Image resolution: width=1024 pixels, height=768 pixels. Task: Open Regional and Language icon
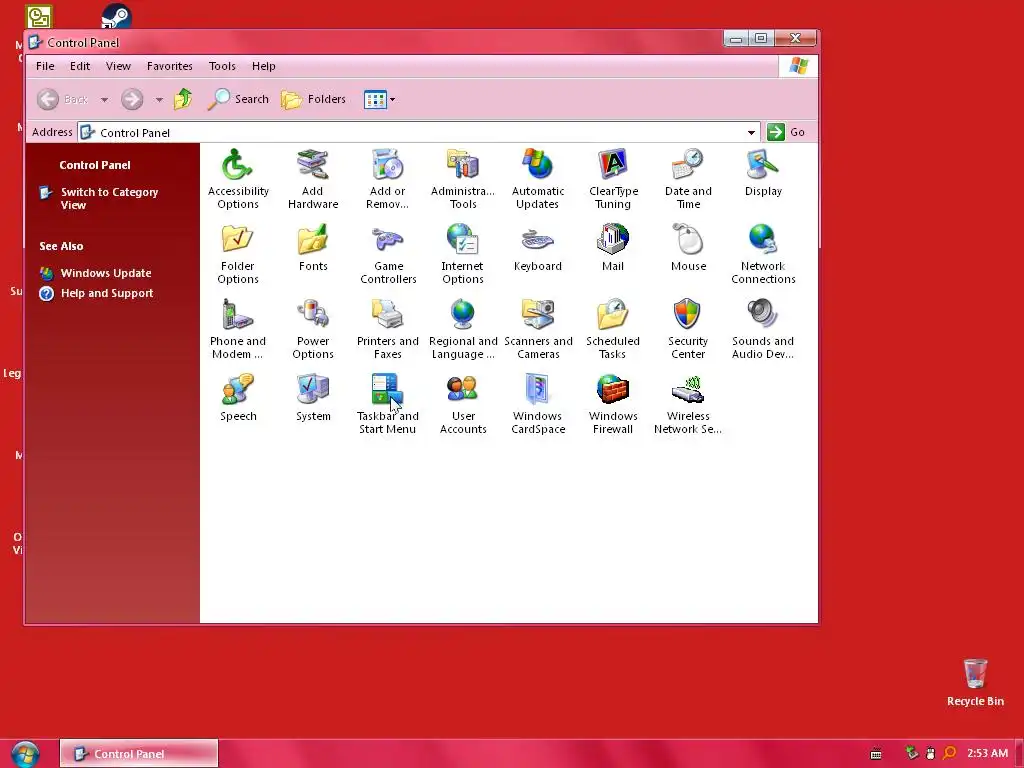pyautogui.click(x=463, y=328)
